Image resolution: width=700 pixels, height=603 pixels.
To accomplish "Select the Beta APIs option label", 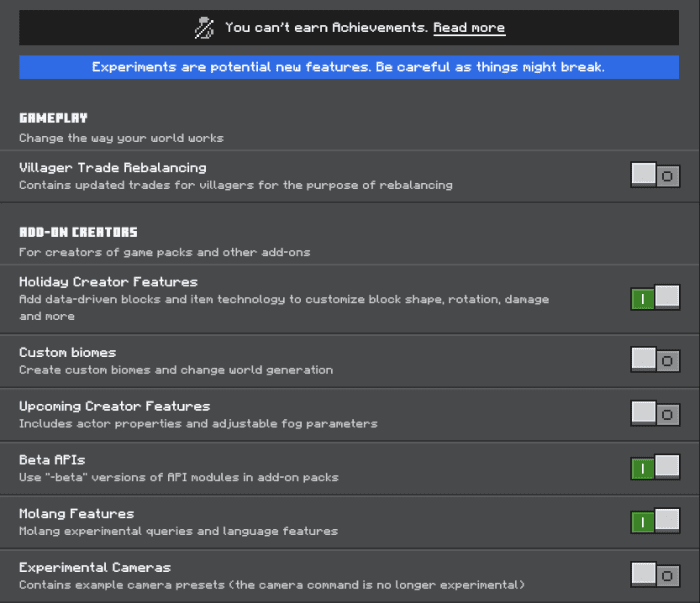I will 52,460.
